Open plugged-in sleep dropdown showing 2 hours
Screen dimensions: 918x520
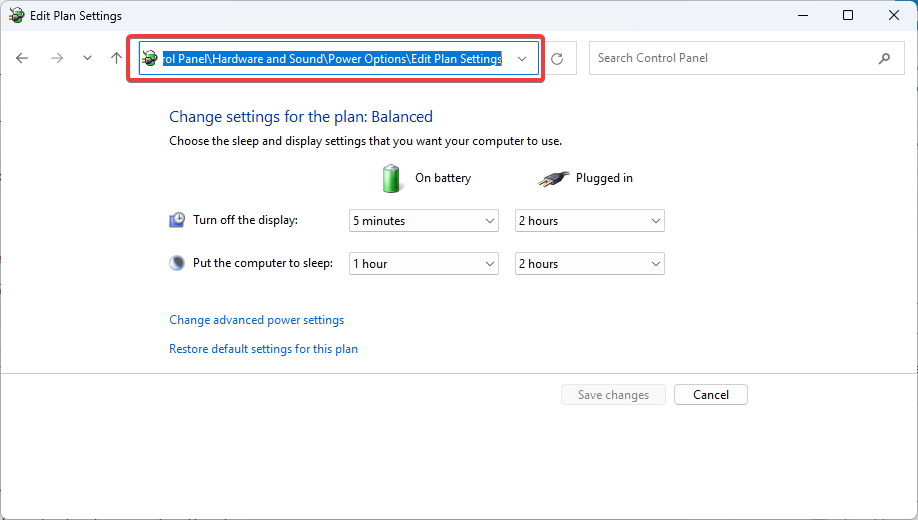[590, 264]
